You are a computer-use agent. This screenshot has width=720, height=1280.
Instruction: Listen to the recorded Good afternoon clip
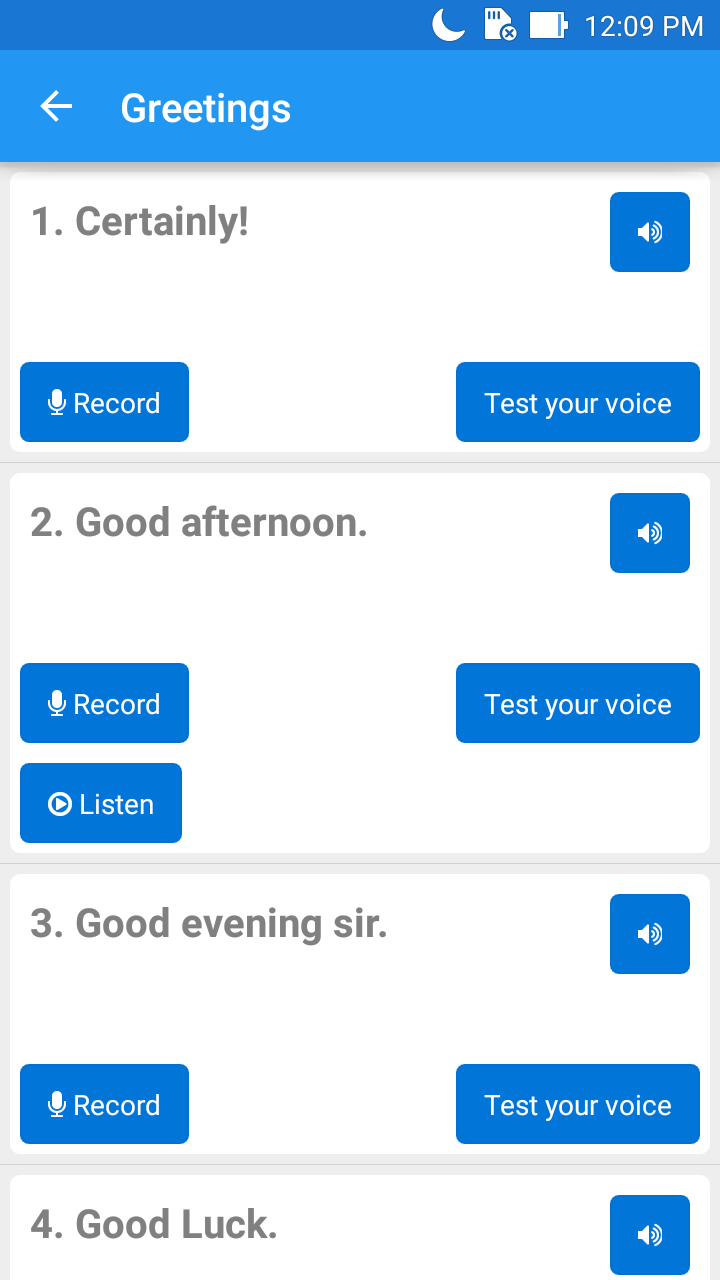coord(101,803)
